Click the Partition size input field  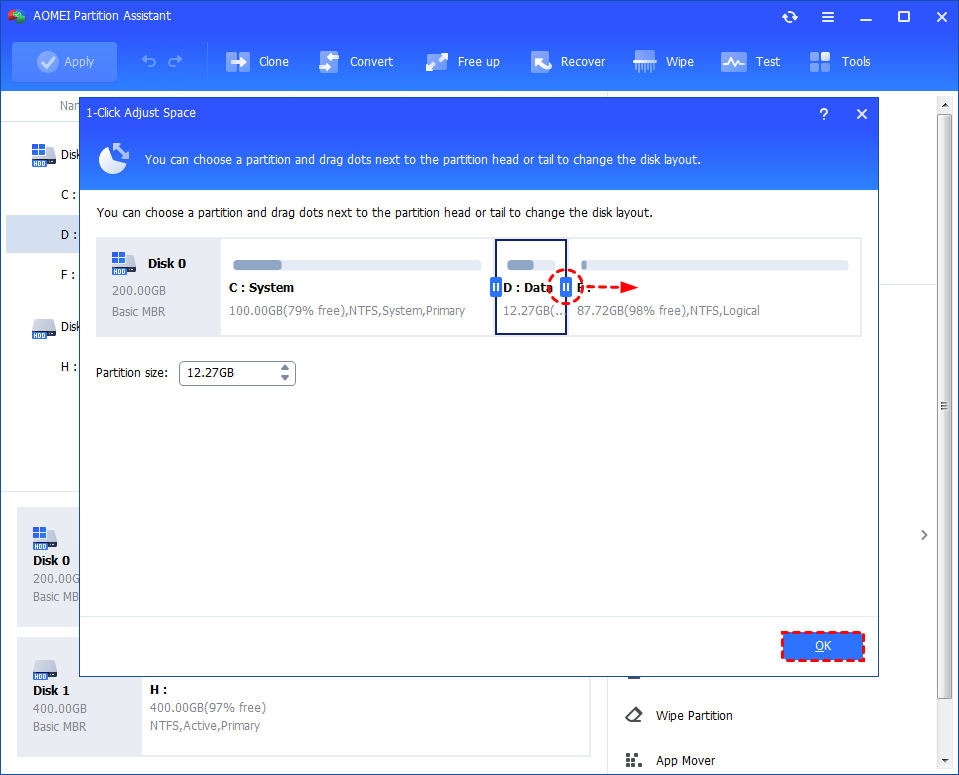pyautogui.click(x=237, y=373)
